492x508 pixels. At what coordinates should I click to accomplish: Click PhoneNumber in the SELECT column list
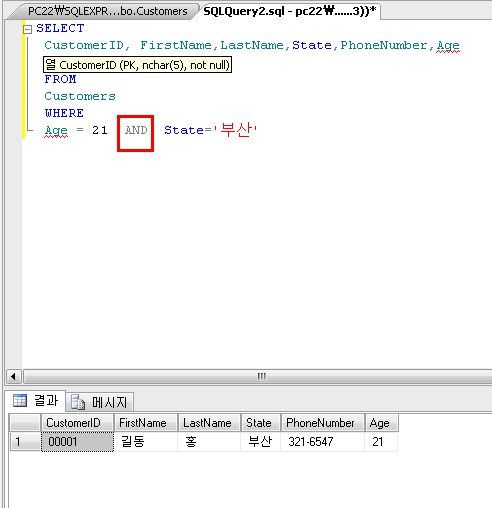(x=383, y=45)
